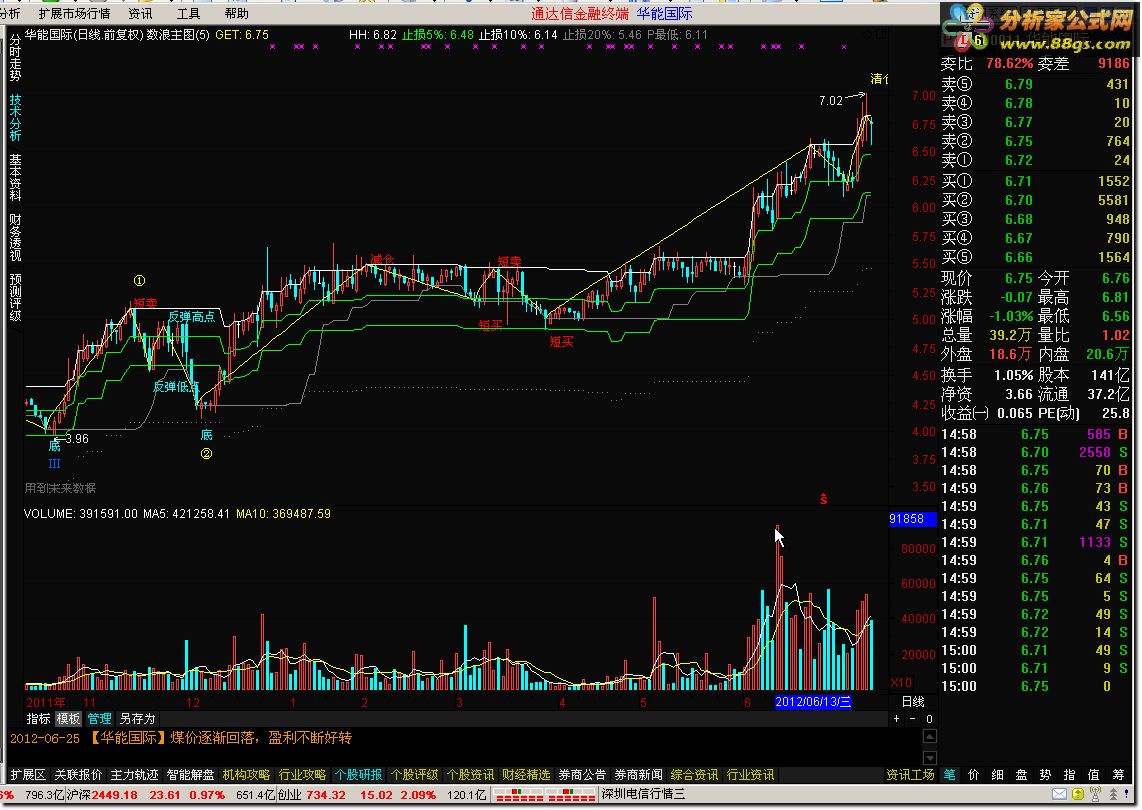Select the 关联报价 bottom tab
This screenshot has height=810, width=1142.
[x=78, y=775]
